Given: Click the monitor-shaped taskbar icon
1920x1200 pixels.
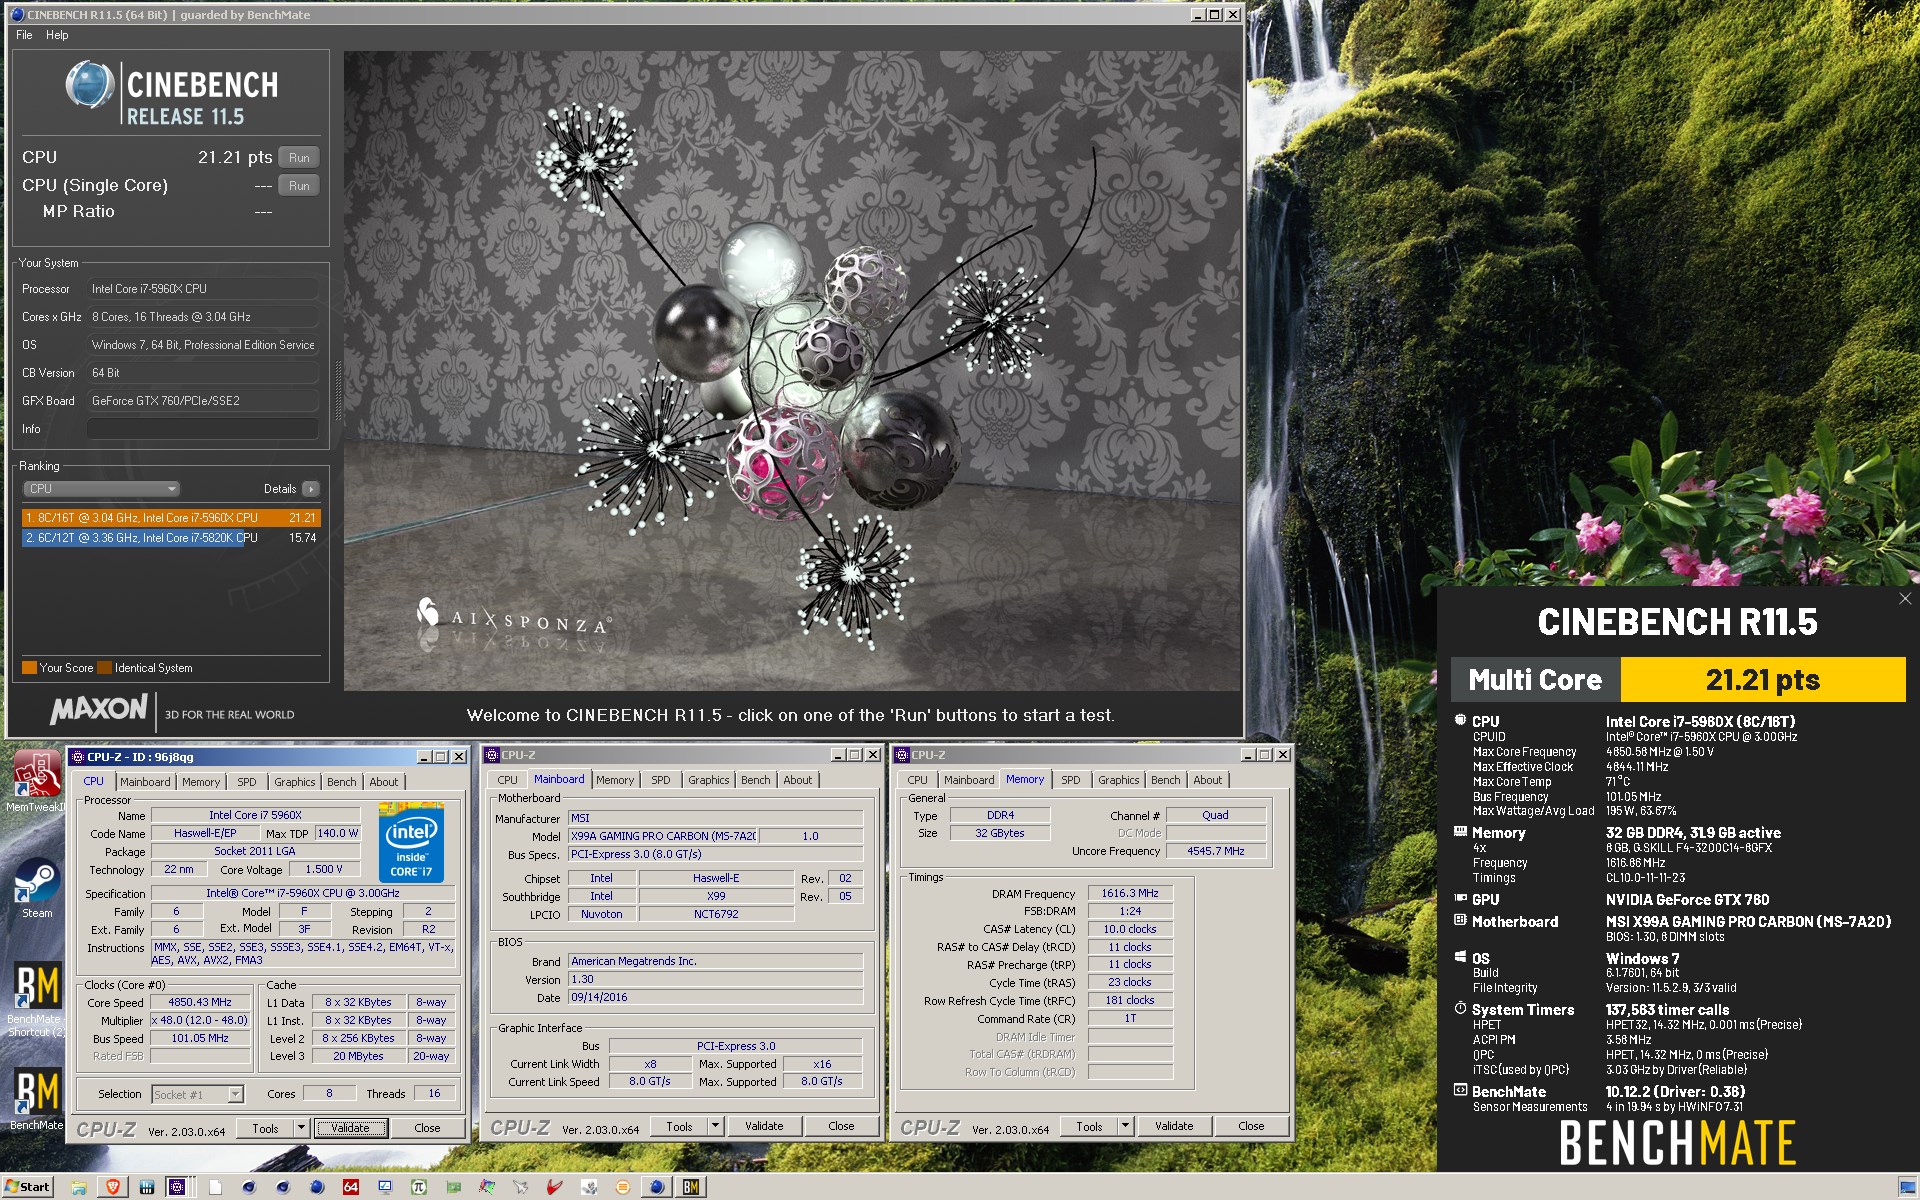Looking at the screenshot, I should coord(385,1187).
